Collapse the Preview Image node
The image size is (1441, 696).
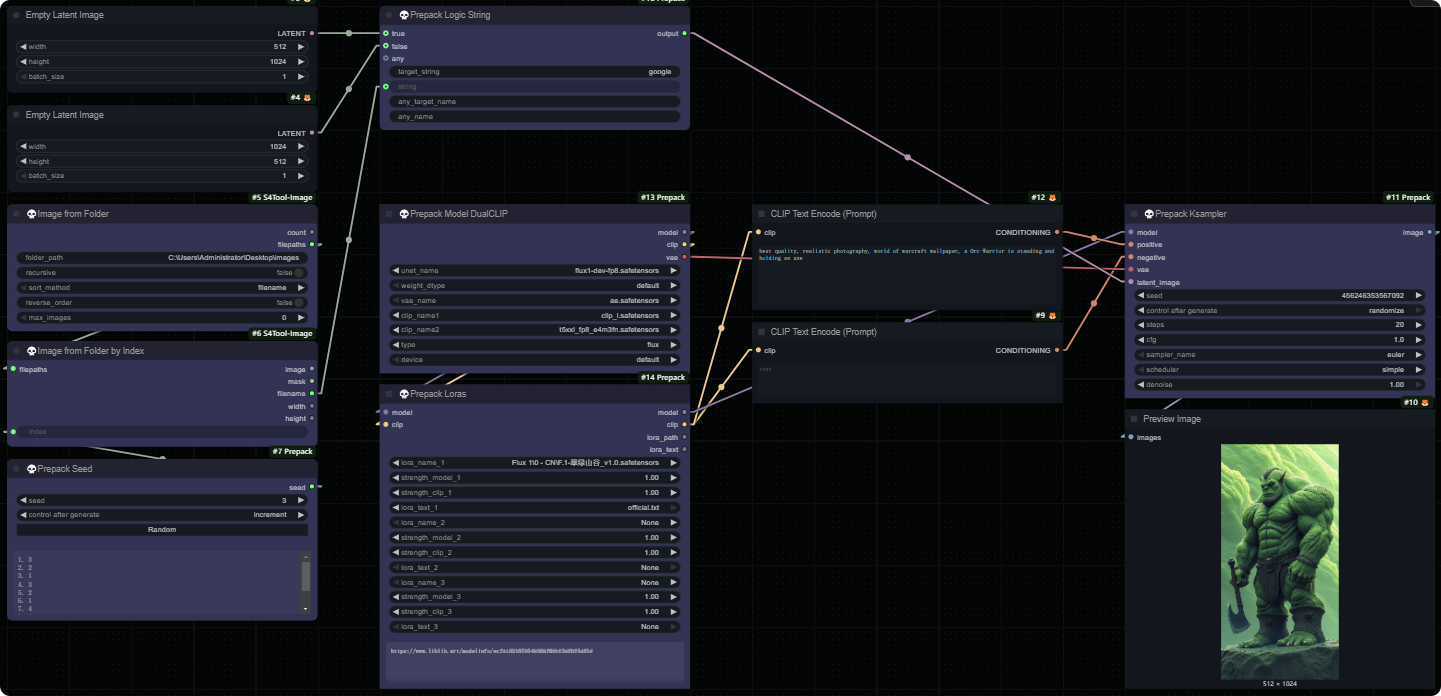(1134, 419)
